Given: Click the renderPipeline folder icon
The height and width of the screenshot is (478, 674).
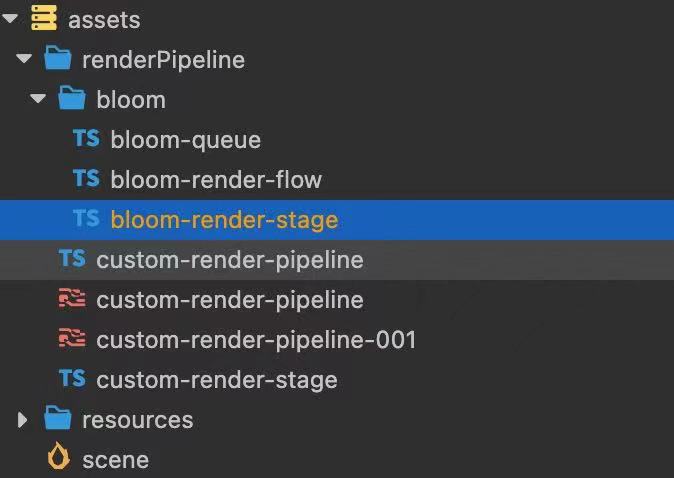Looking at the screenshot, I should (58, 59).
